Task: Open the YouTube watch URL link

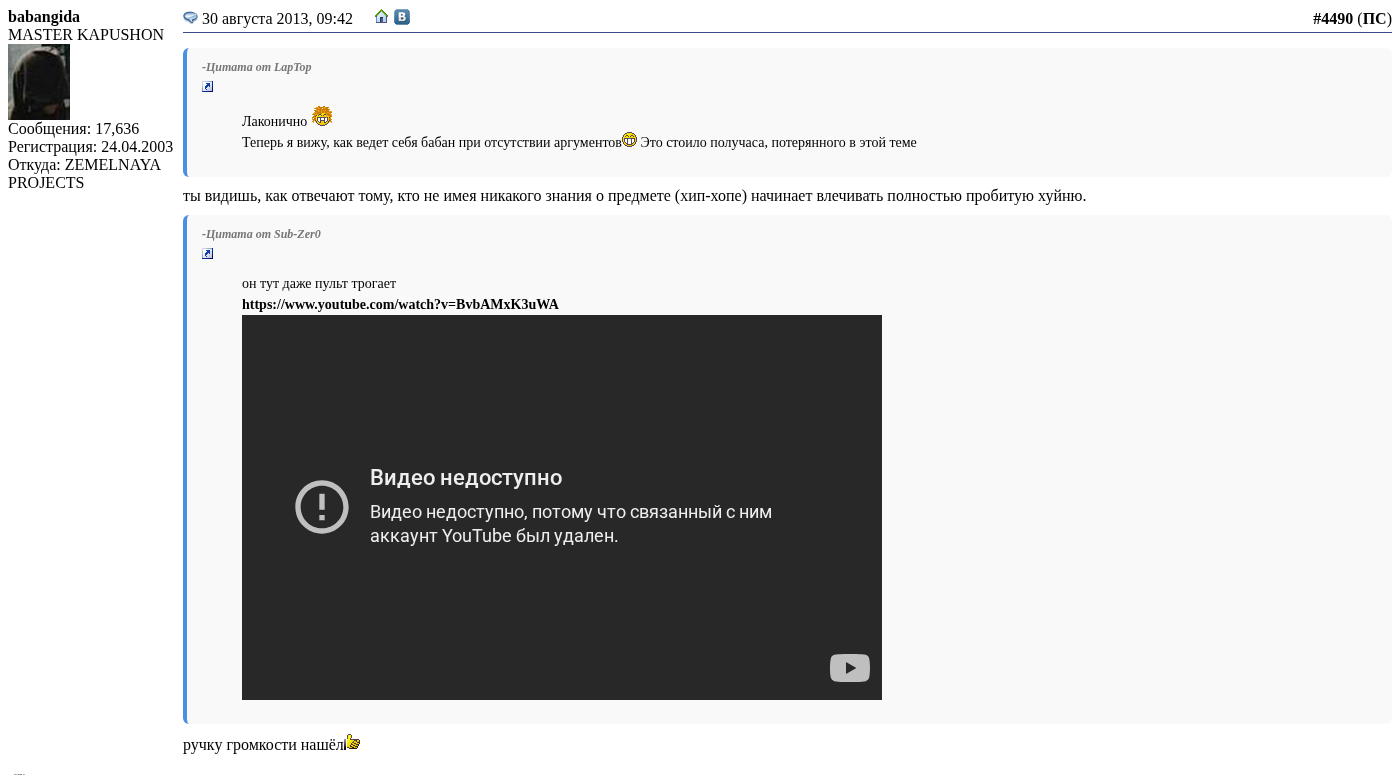Action: point(400,305)
